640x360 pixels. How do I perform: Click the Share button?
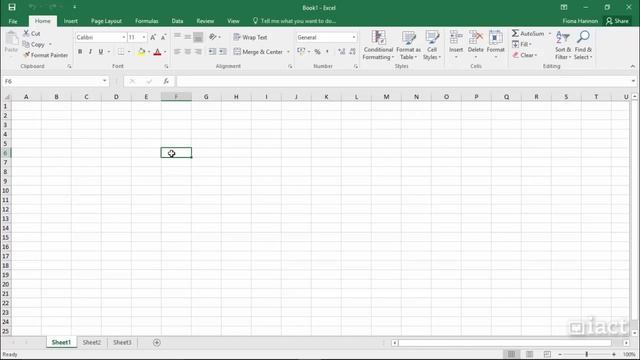pos(617,21)
